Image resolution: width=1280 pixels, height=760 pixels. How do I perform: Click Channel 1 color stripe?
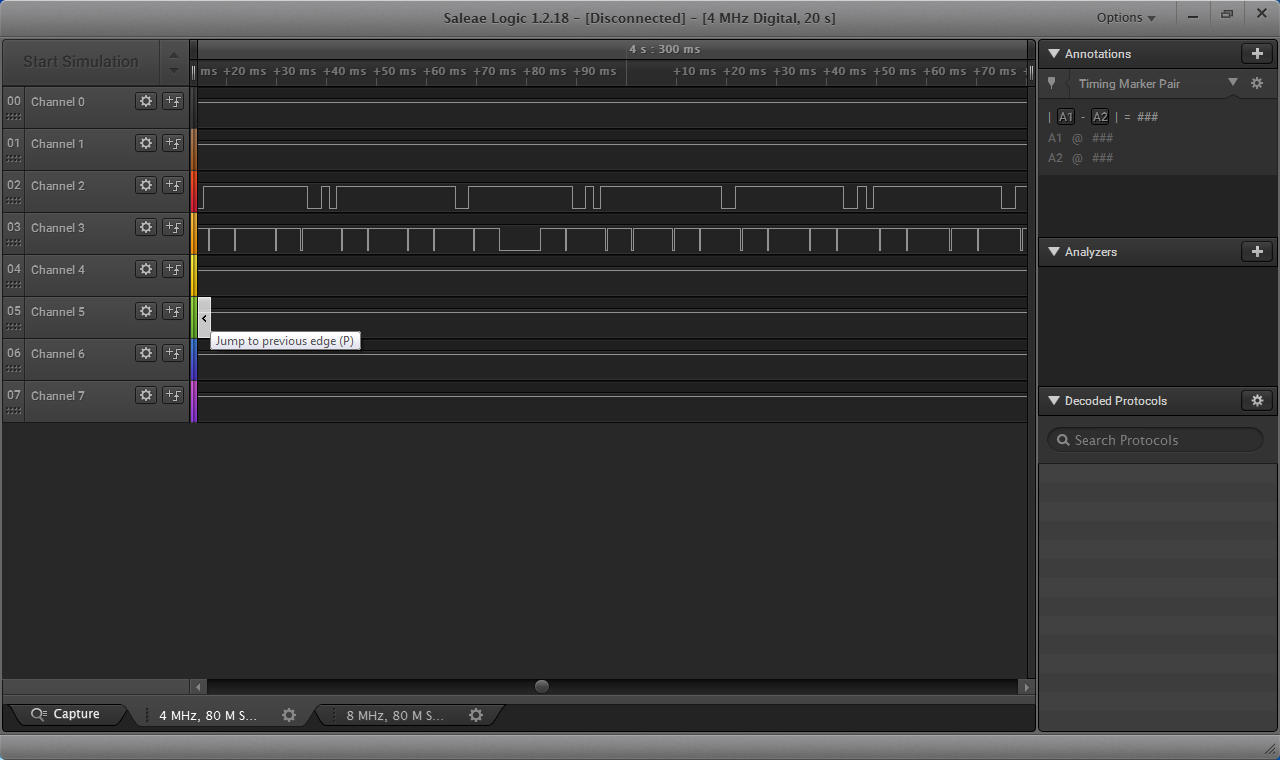(x=194, y=149)
